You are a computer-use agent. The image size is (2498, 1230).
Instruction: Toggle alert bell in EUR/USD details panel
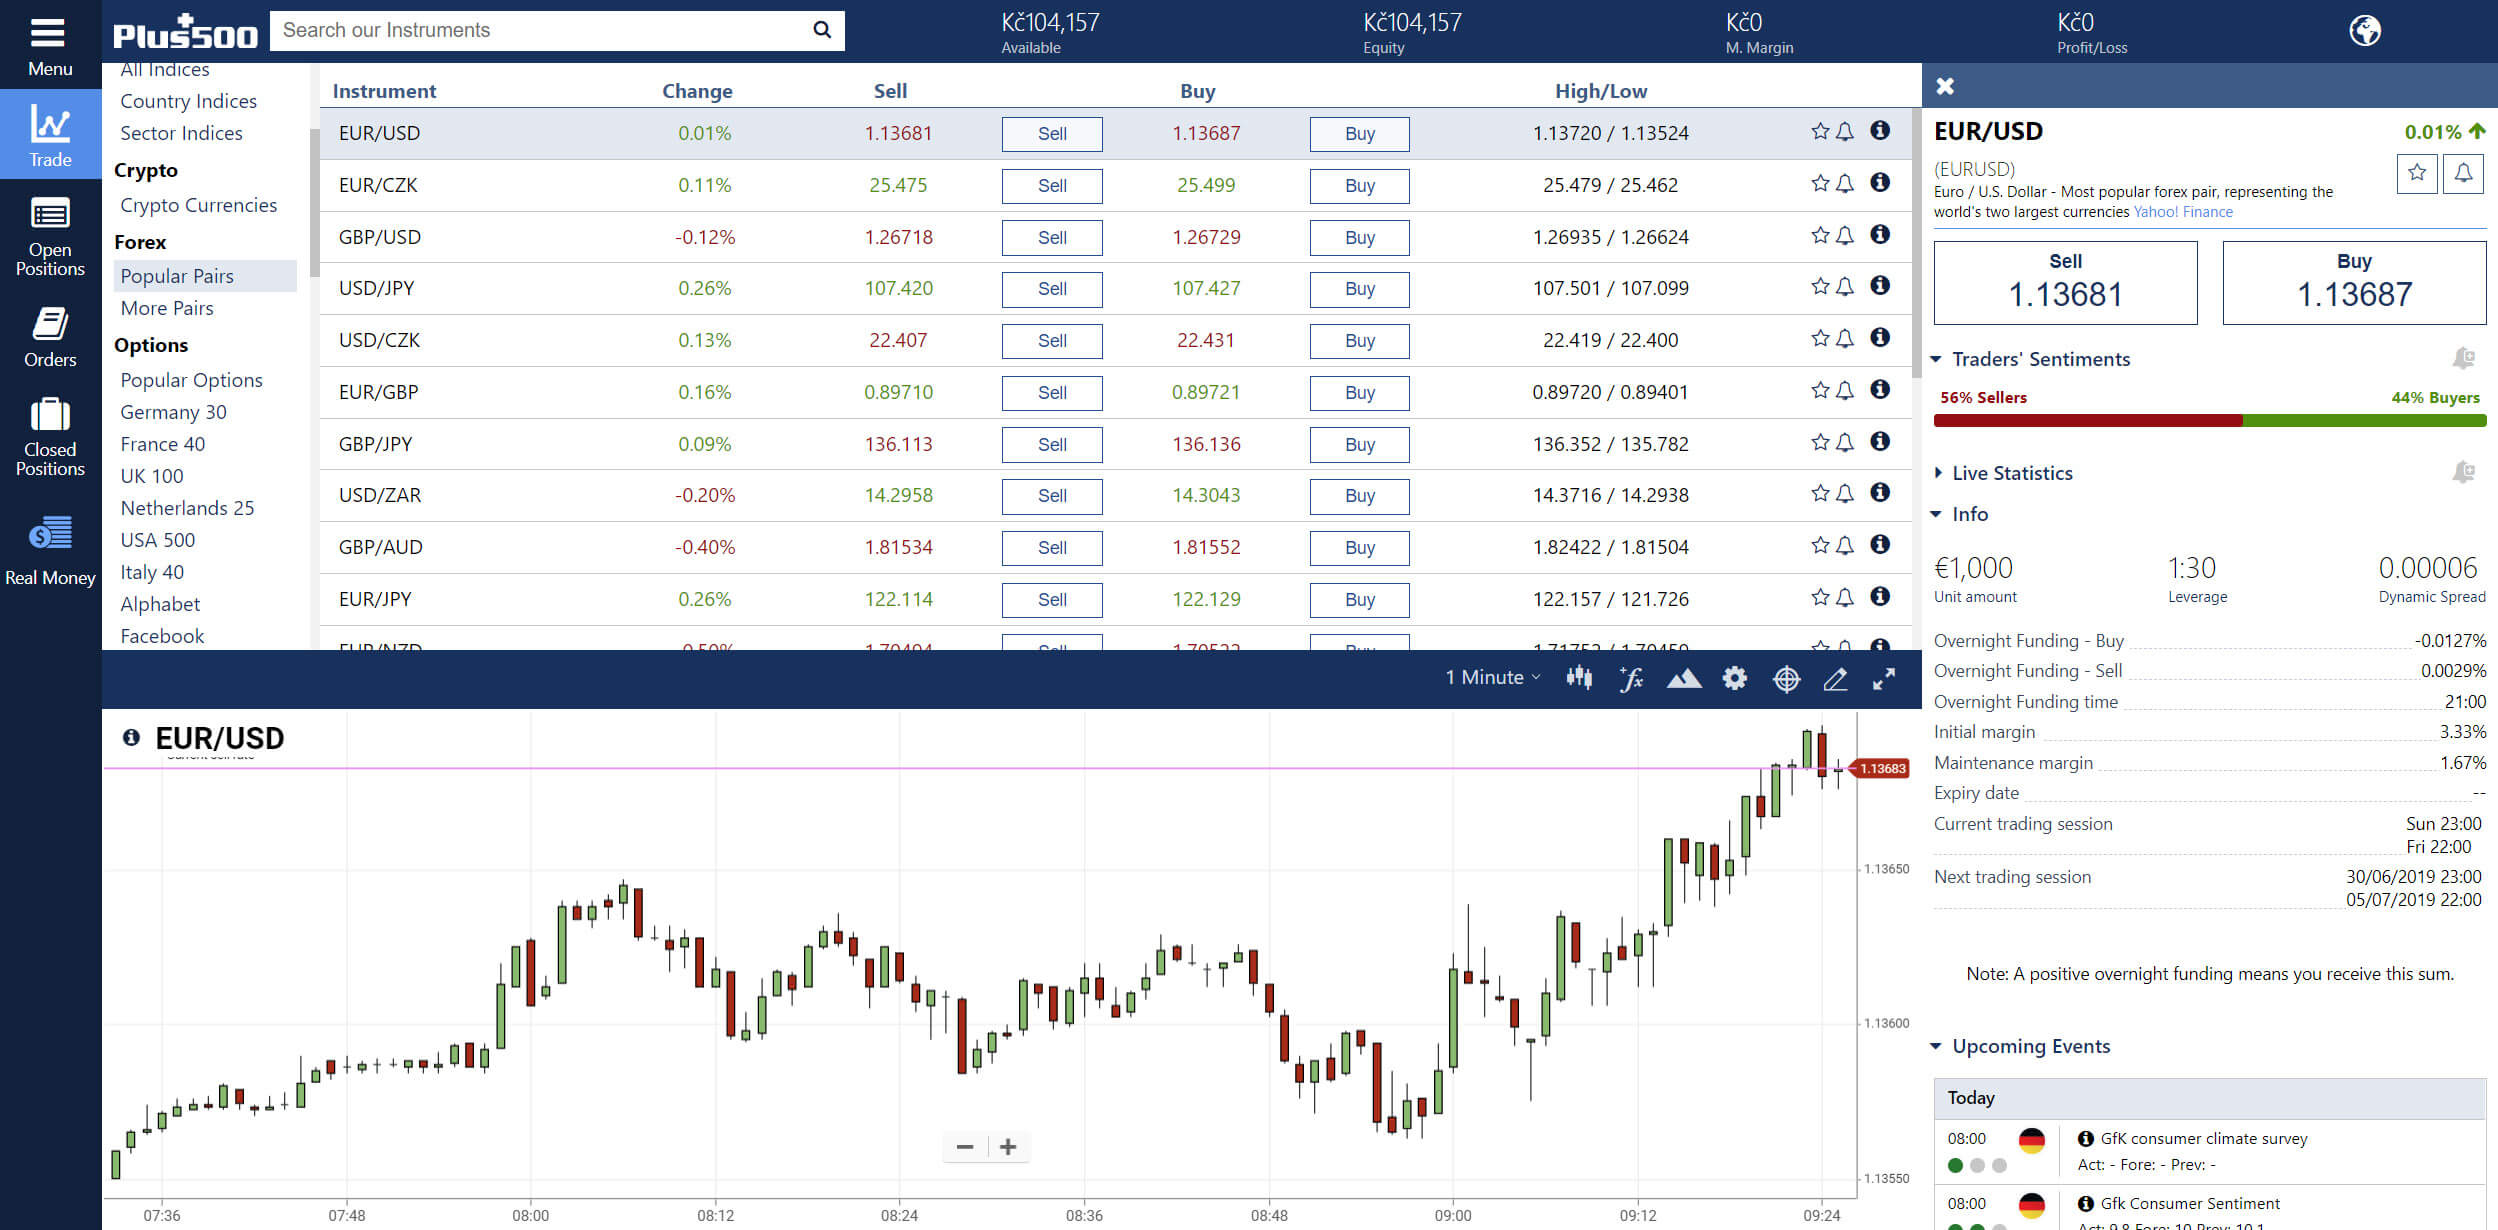pyautogui.click(x=2463, y=173)
